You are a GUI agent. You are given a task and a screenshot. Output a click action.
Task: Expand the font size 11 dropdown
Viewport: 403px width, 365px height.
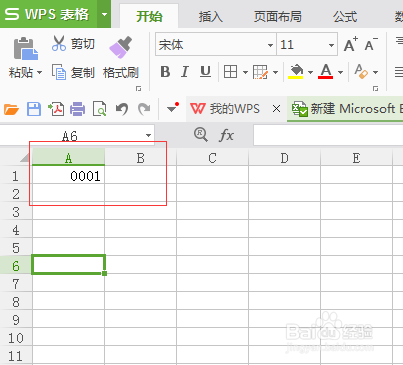(x=331, y=45)
